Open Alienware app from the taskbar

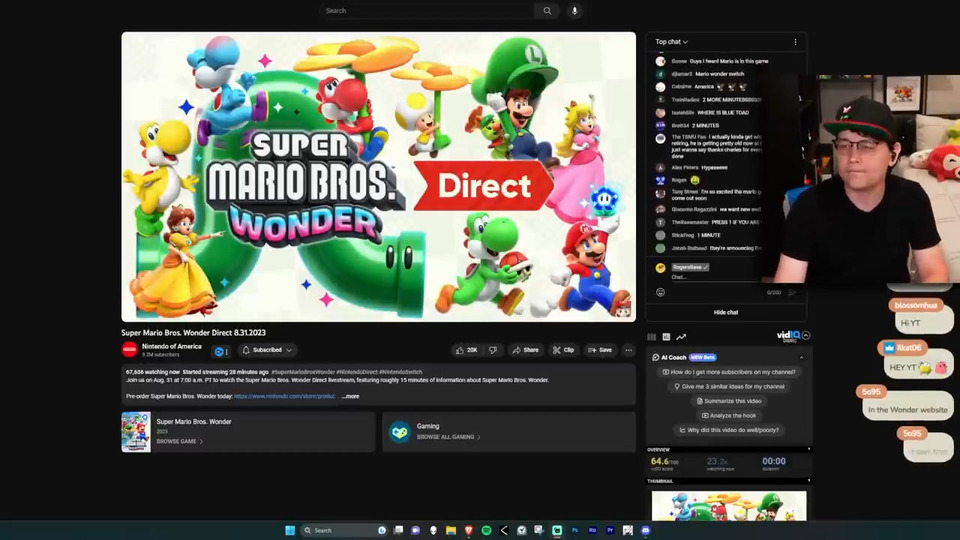pos(433,530)
